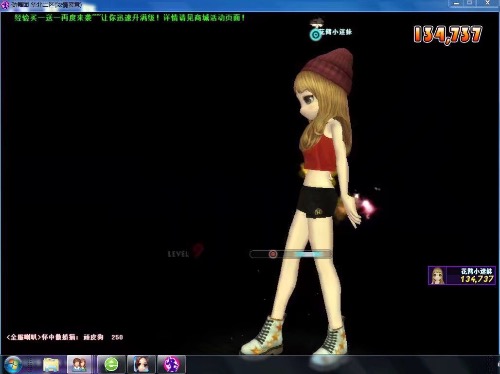Click the cyan hit zone on beat bar
Screen dimensions: 500x374
[308, 255]
